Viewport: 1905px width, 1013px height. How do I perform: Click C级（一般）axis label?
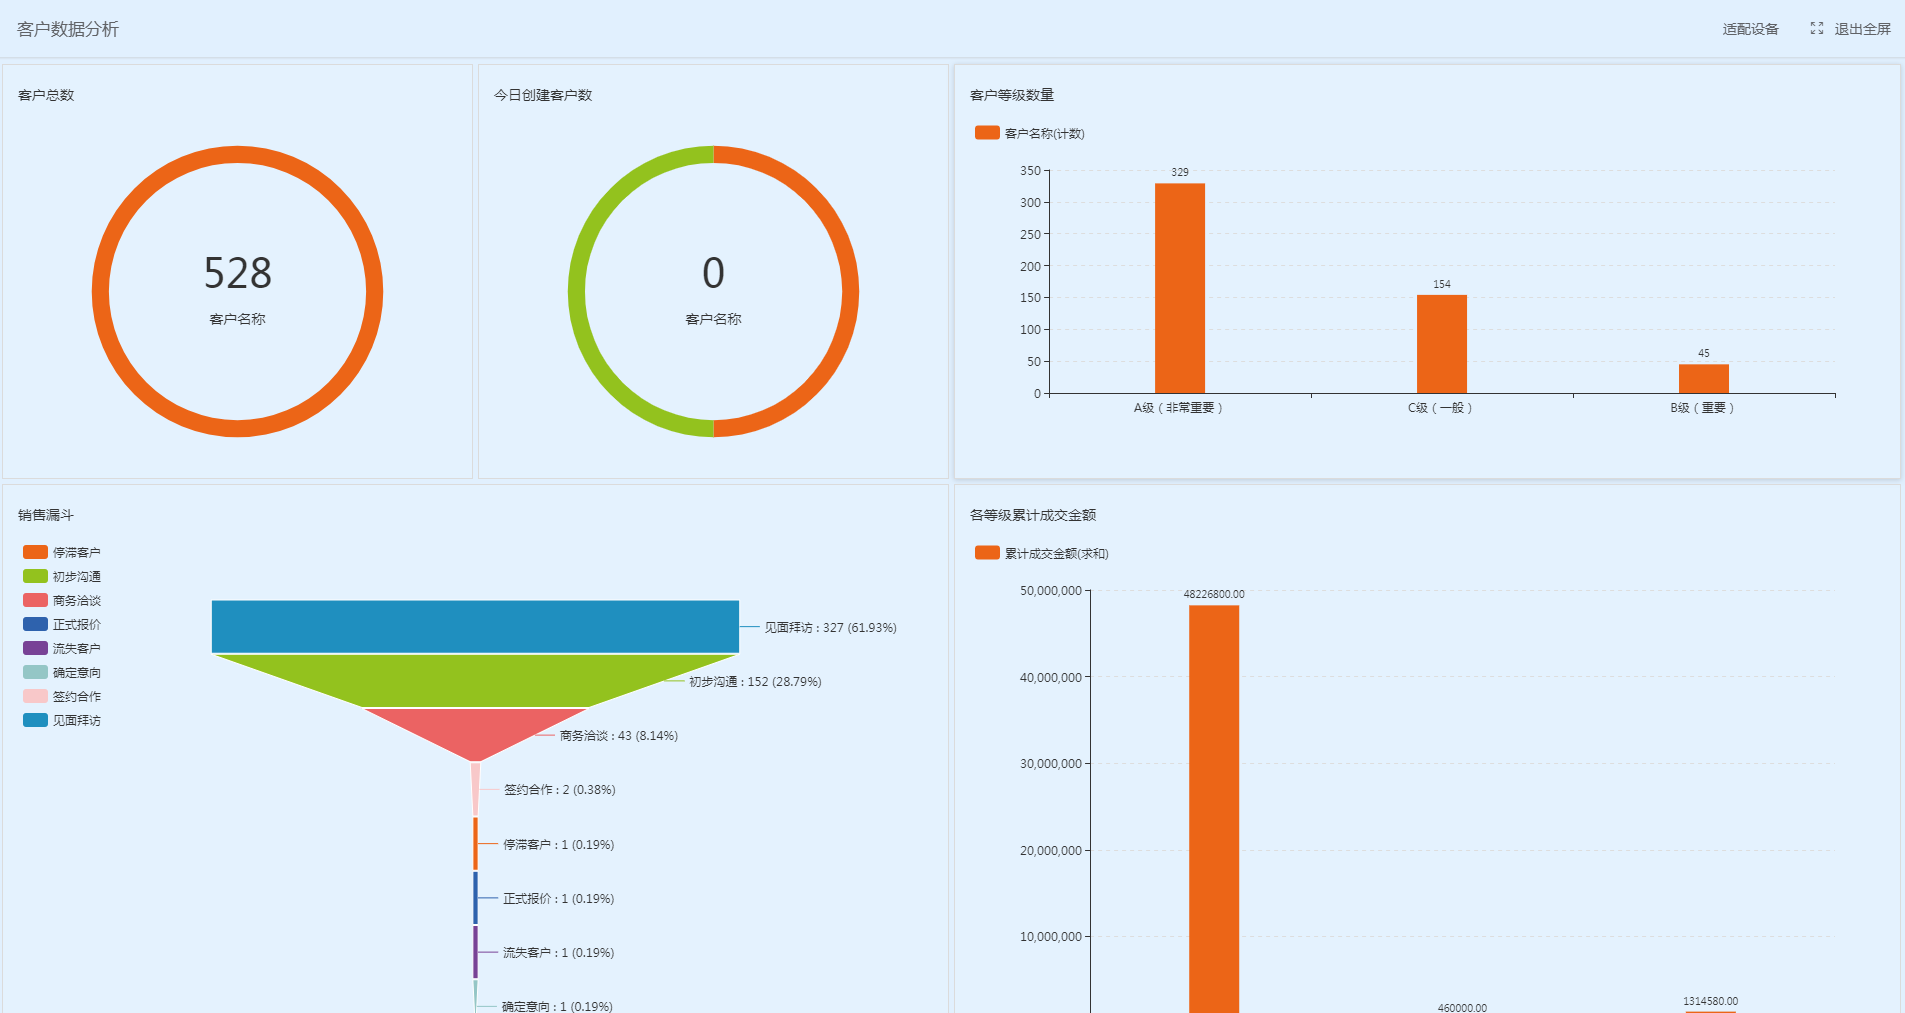click(x=1441, y=408)
